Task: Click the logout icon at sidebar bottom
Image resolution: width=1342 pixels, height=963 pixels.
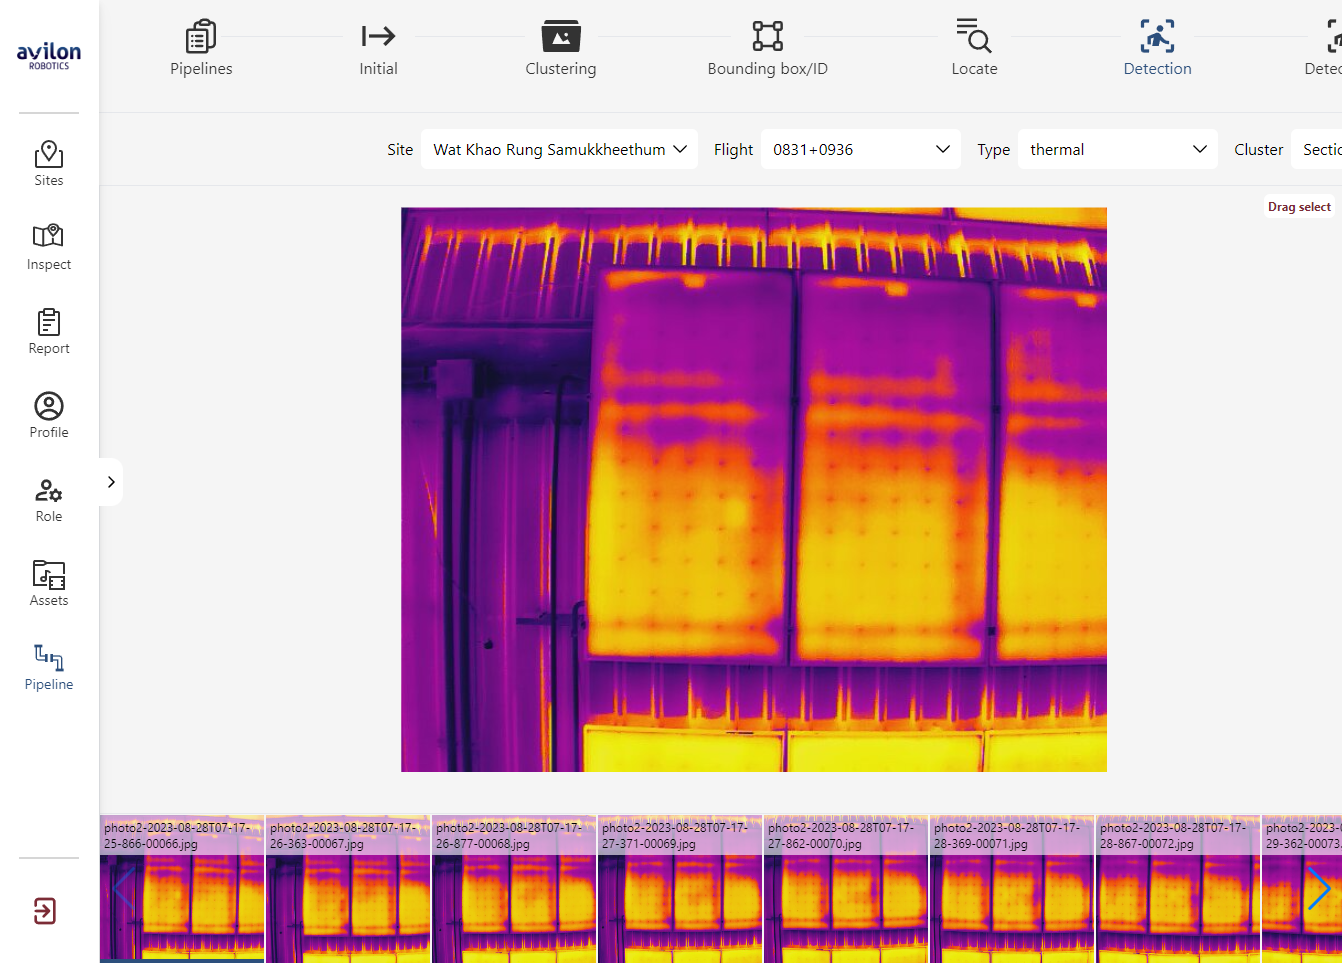Action: tap(45, 911)
